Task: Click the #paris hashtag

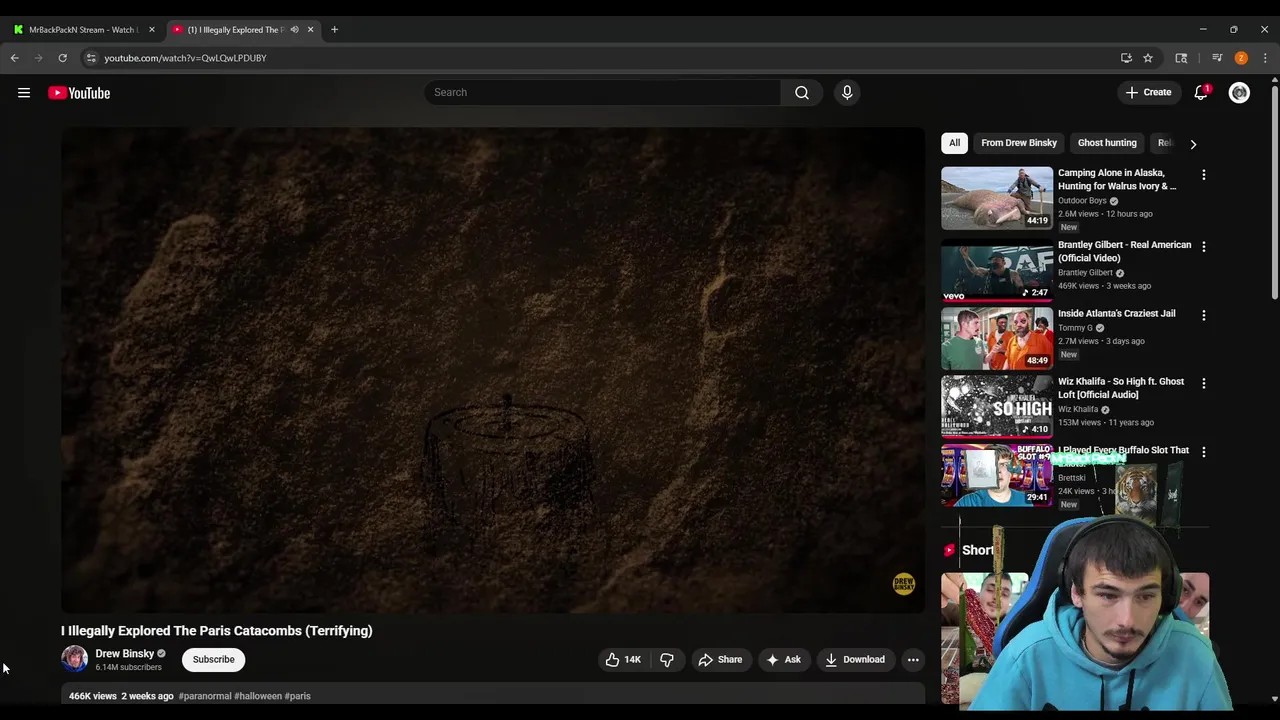Action: [x=298, y=696]
